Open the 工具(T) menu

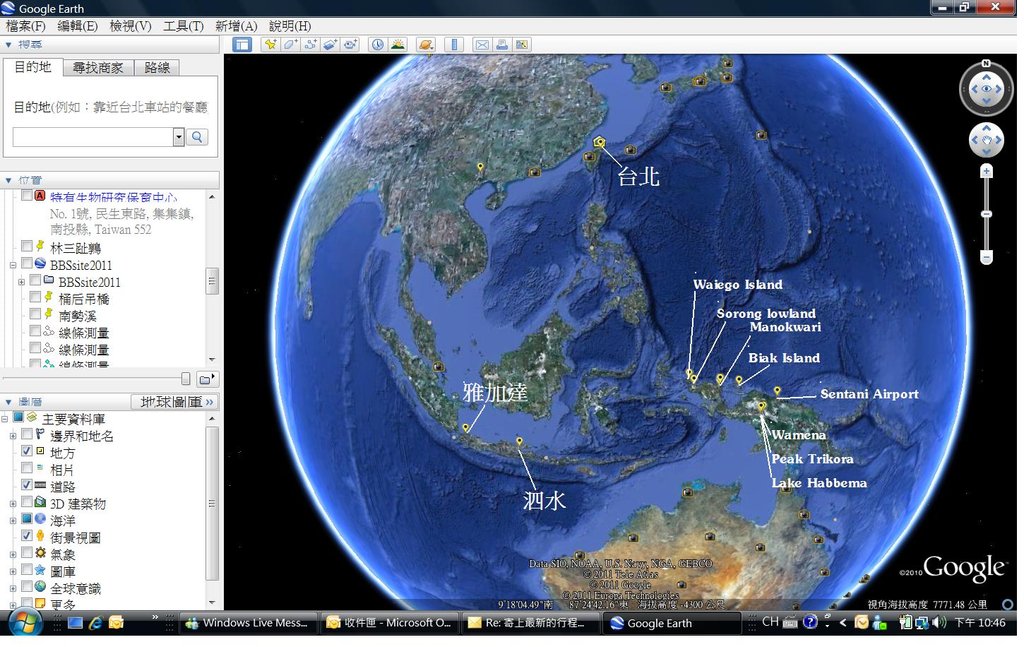pos(183,26)
